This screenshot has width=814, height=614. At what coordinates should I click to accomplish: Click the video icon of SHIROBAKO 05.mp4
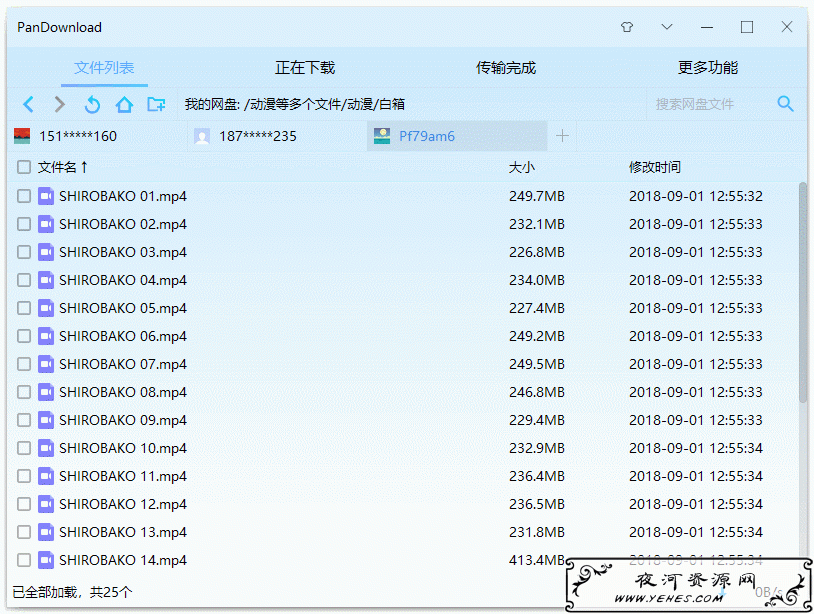[46, 308]
